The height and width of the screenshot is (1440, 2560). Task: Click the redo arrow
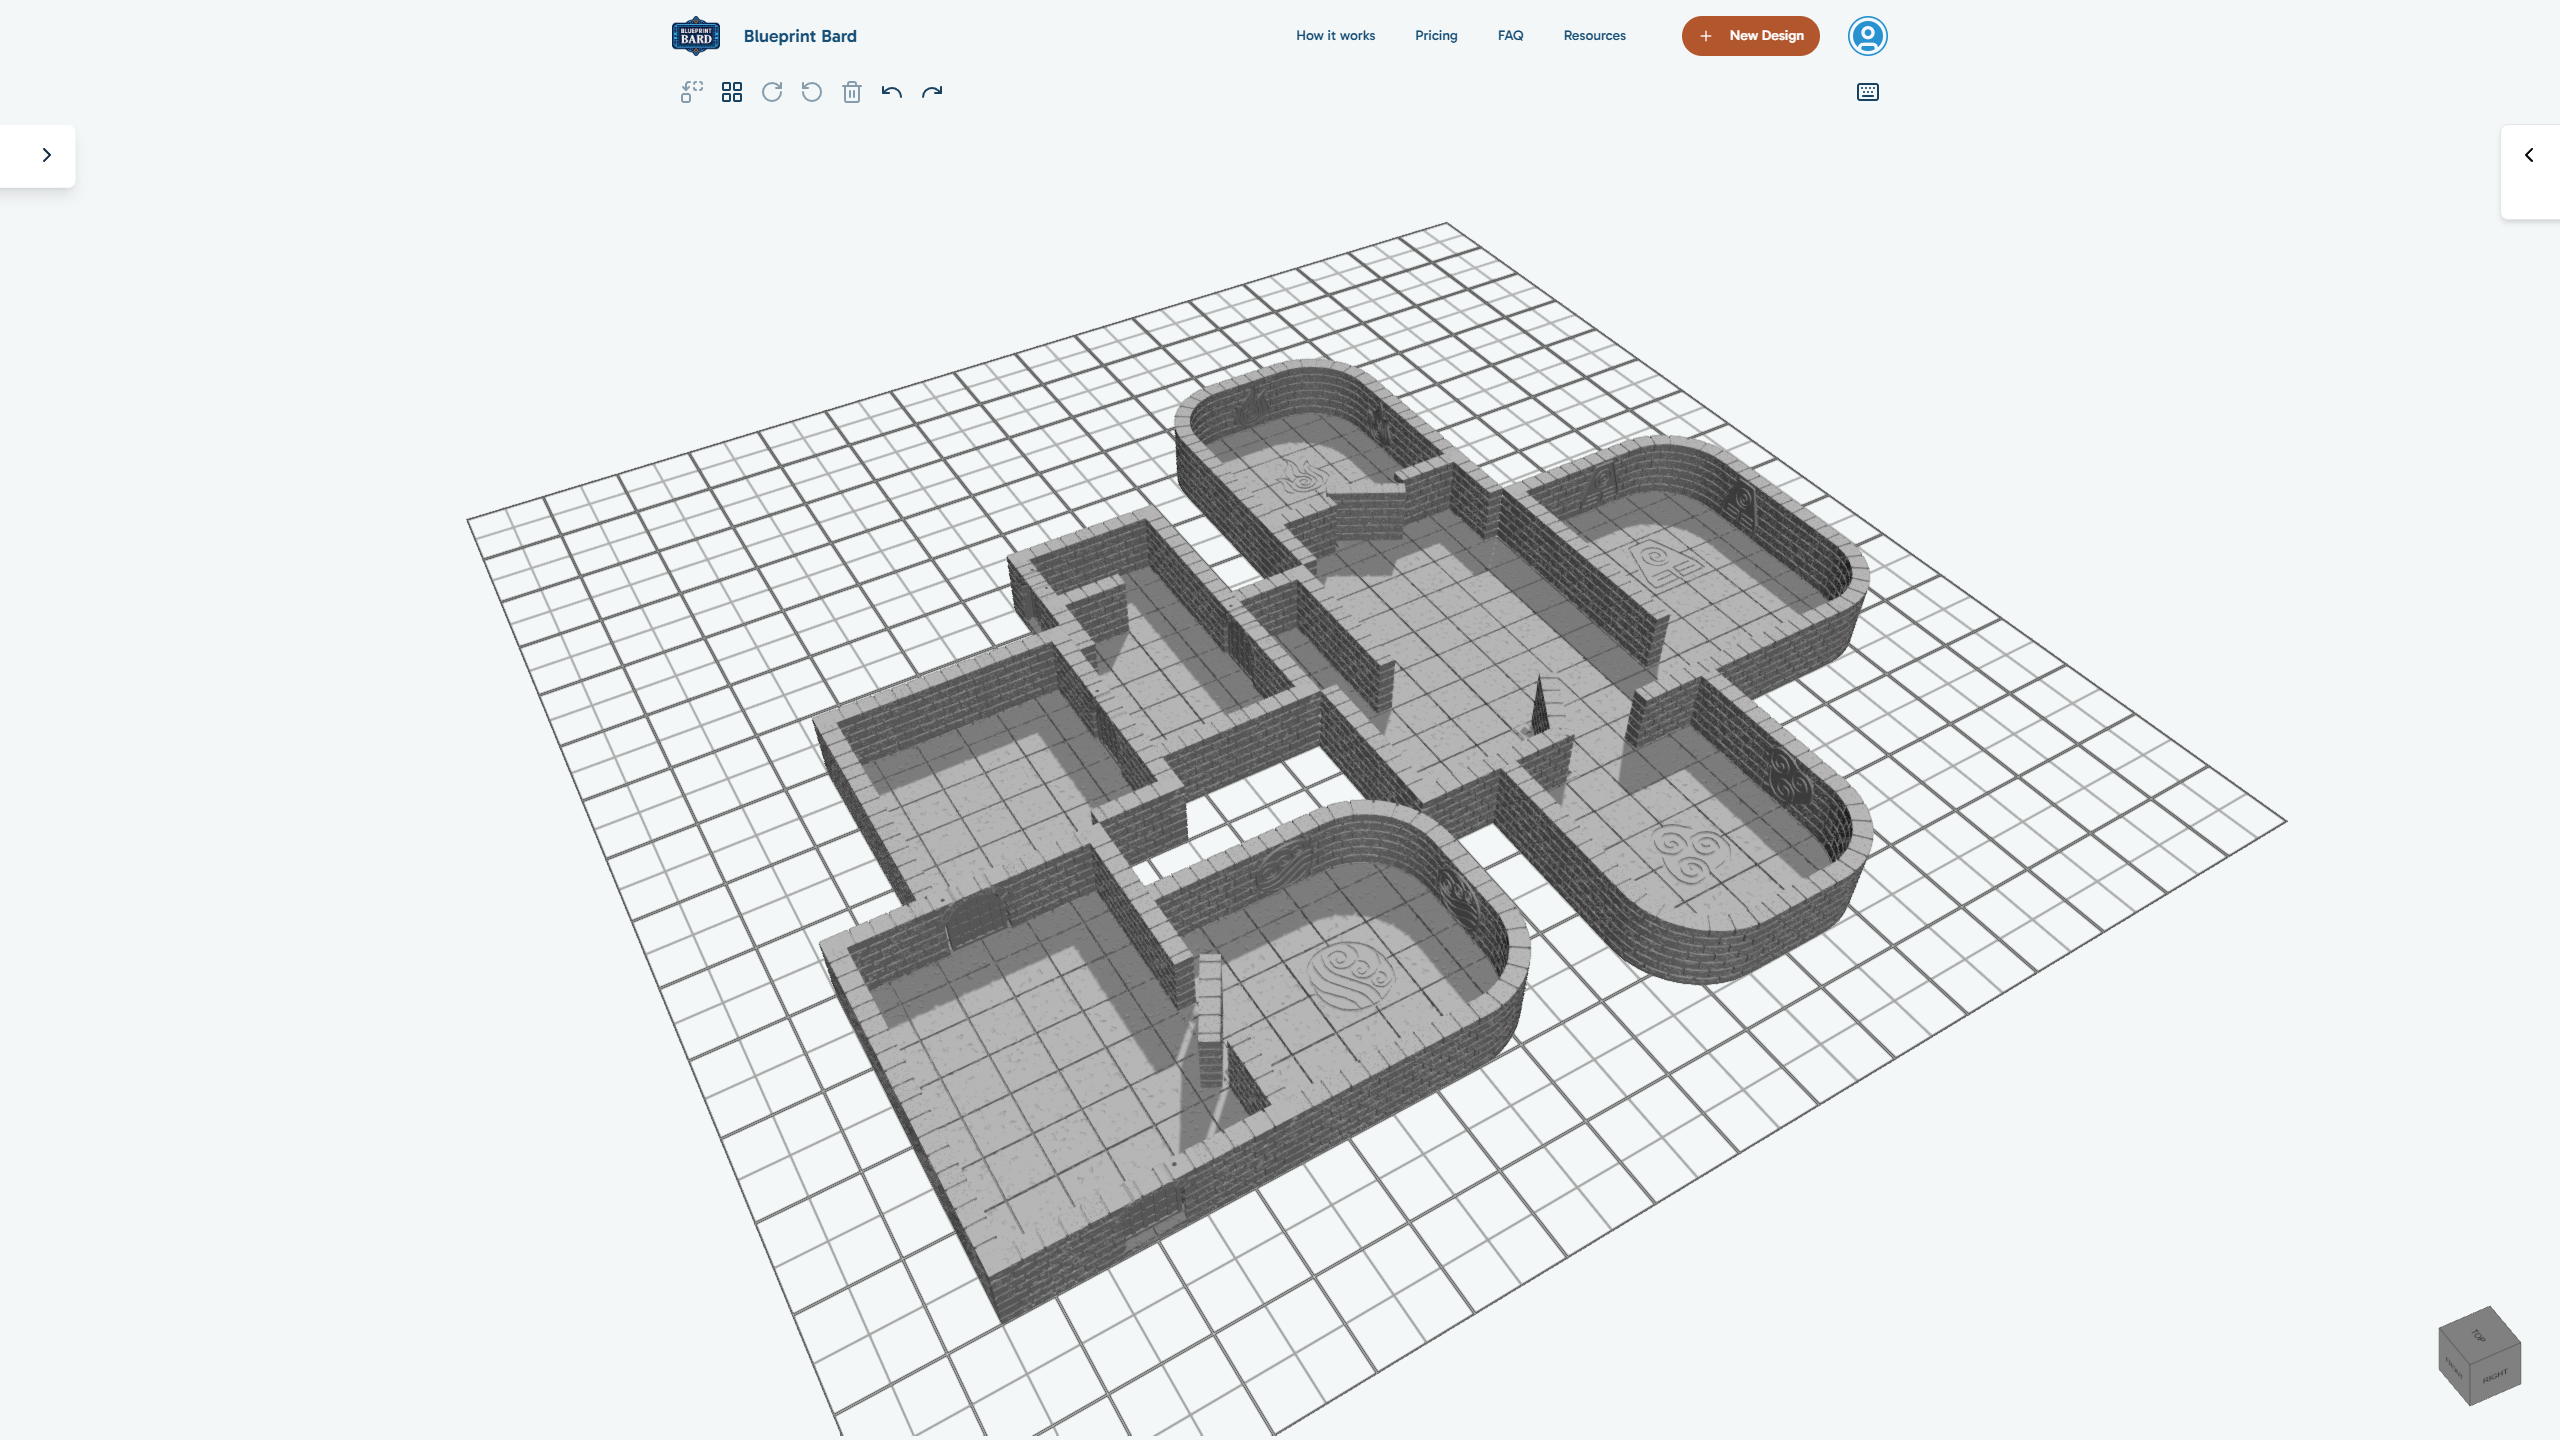click(x=932, y=92)
